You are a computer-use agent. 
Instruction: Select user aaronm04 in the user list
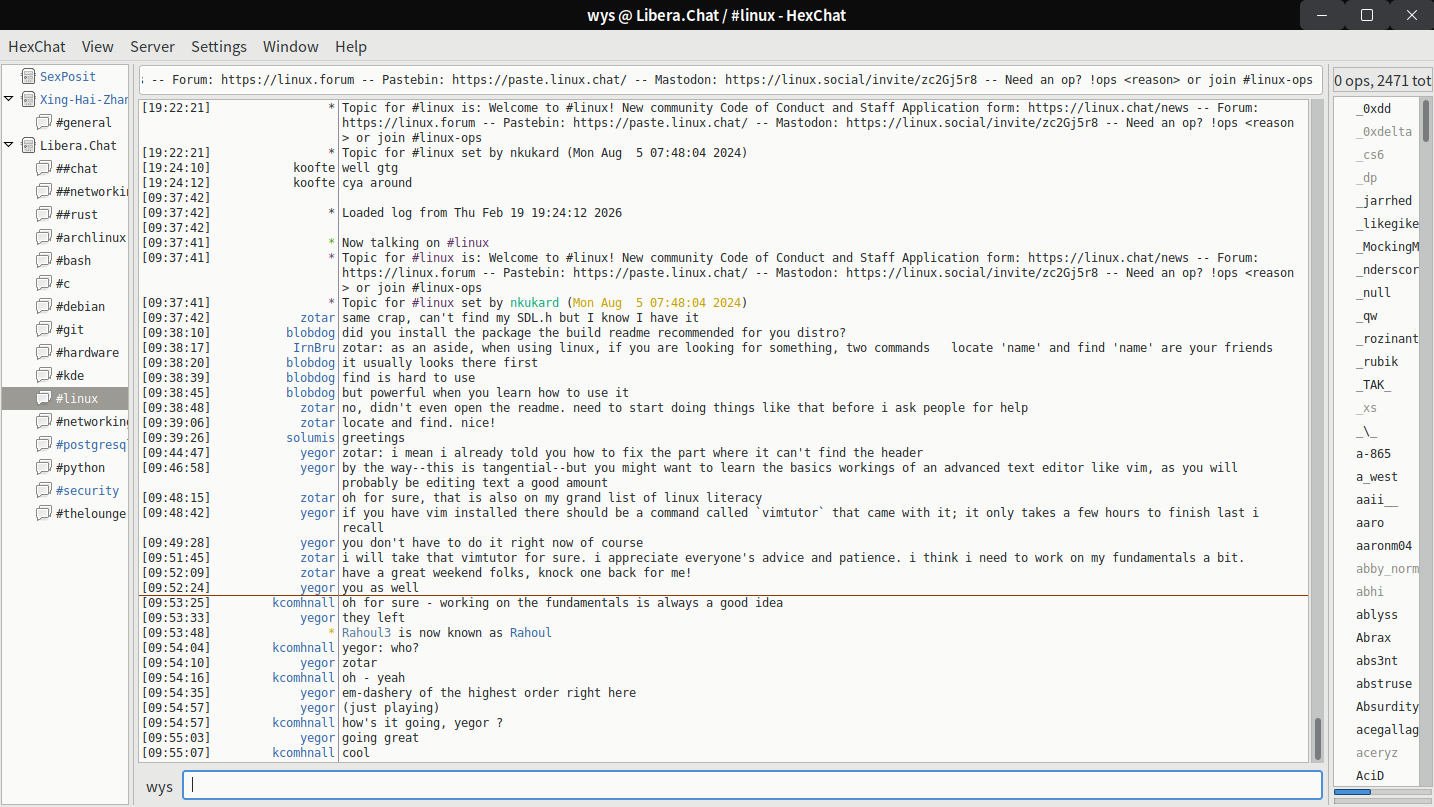point(1383,546)
